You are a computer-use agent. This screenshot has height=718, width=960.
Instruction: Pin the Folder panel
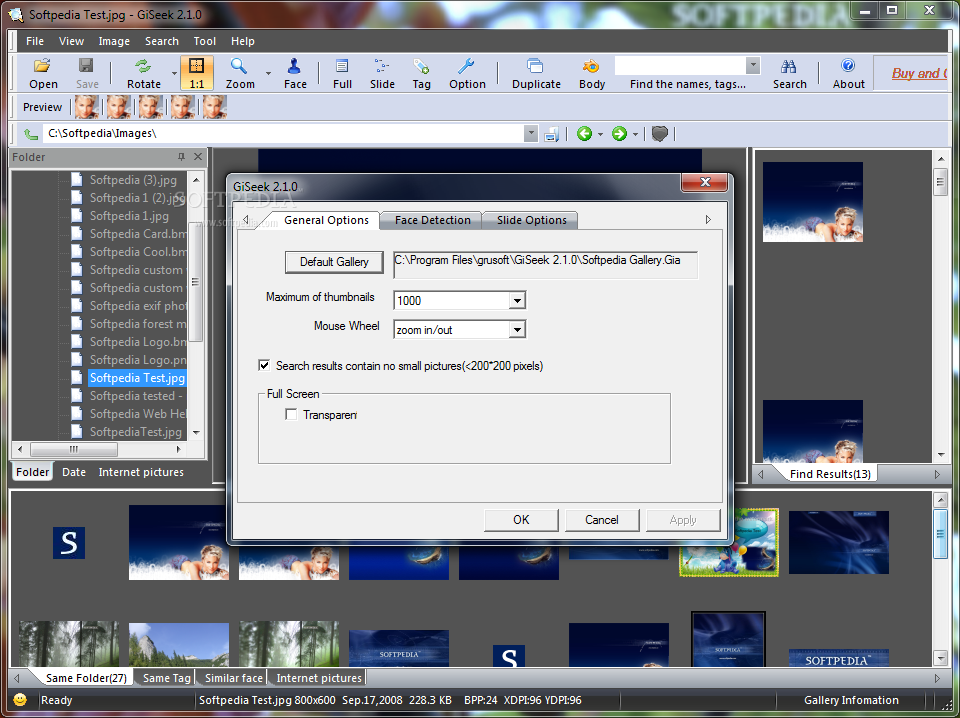181,157
